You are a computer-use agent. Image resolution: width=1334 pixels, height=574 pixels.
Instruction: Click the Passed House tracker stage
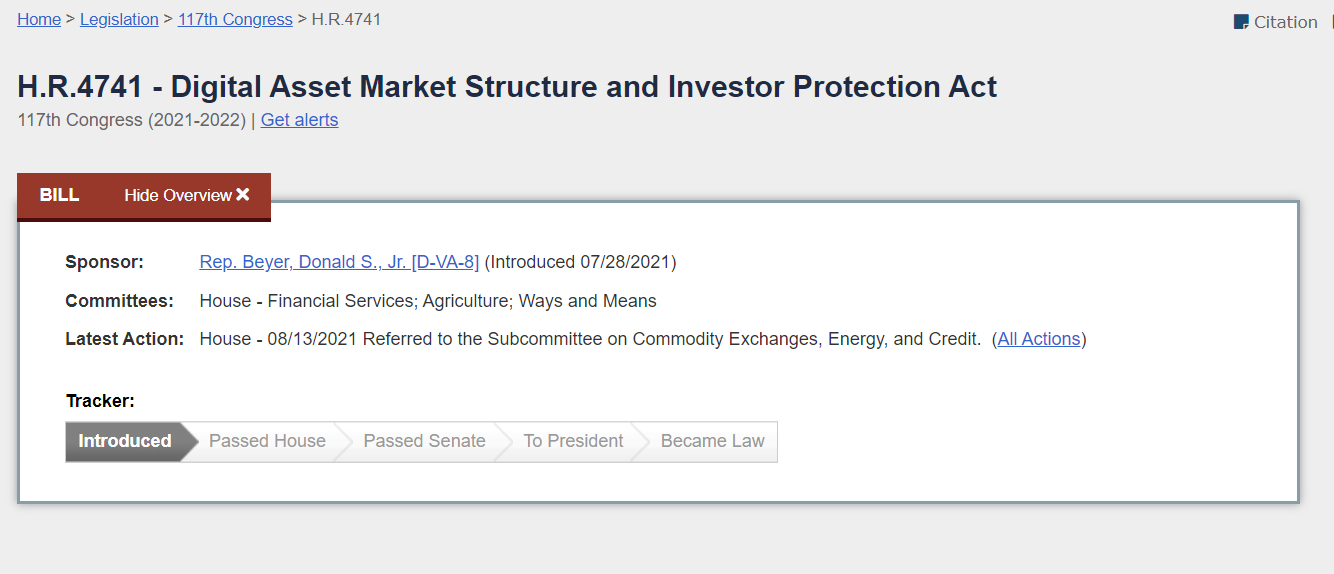coord(267,441)
